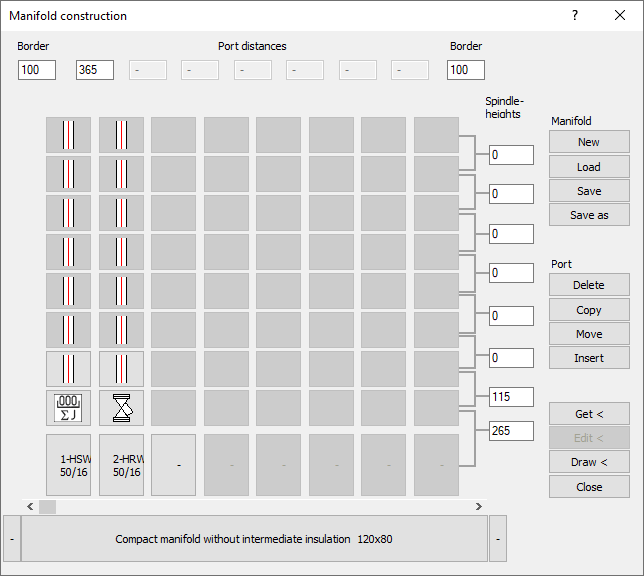
Task: Click the horizontal scrollbar thumb
Action: coord(47,507)
